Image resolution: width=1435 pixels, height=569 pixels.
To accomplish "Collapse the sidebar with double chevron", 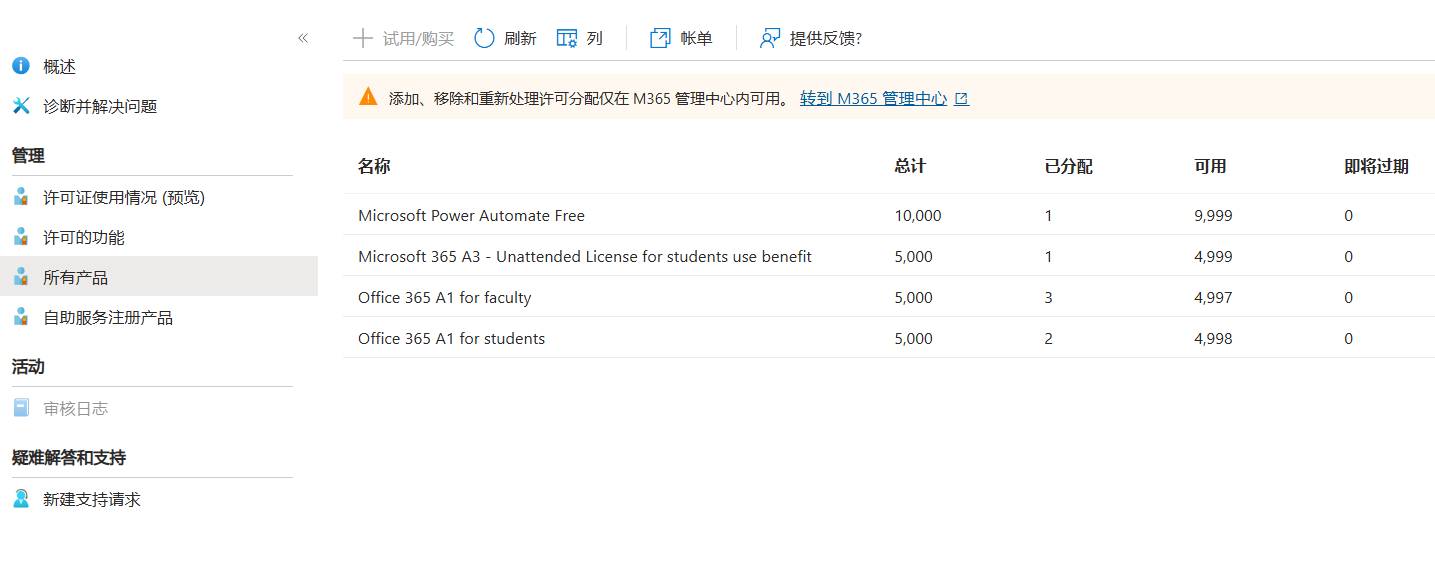I will click(x=303, y=38).
